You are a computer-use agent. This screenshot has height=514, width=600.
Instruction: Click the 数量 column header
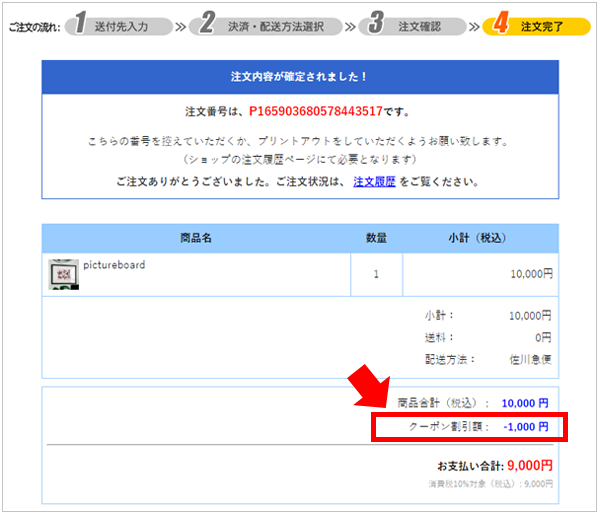pyautogui.click(x=376, y=238)
